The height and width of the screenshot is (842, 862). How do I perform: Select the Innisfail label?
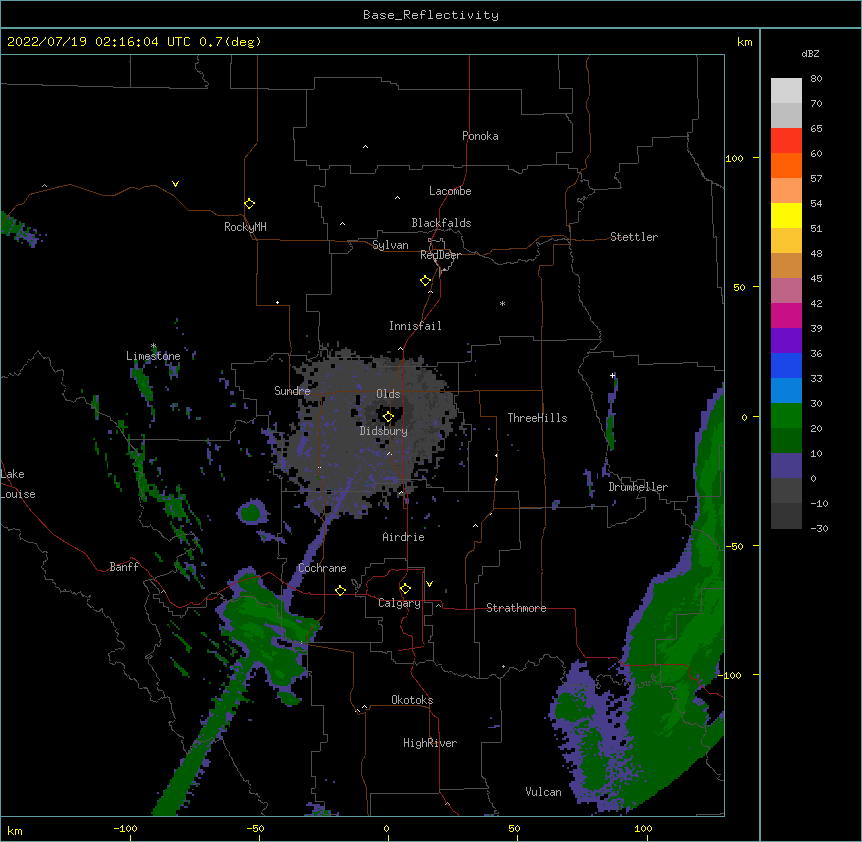point(415,326)
